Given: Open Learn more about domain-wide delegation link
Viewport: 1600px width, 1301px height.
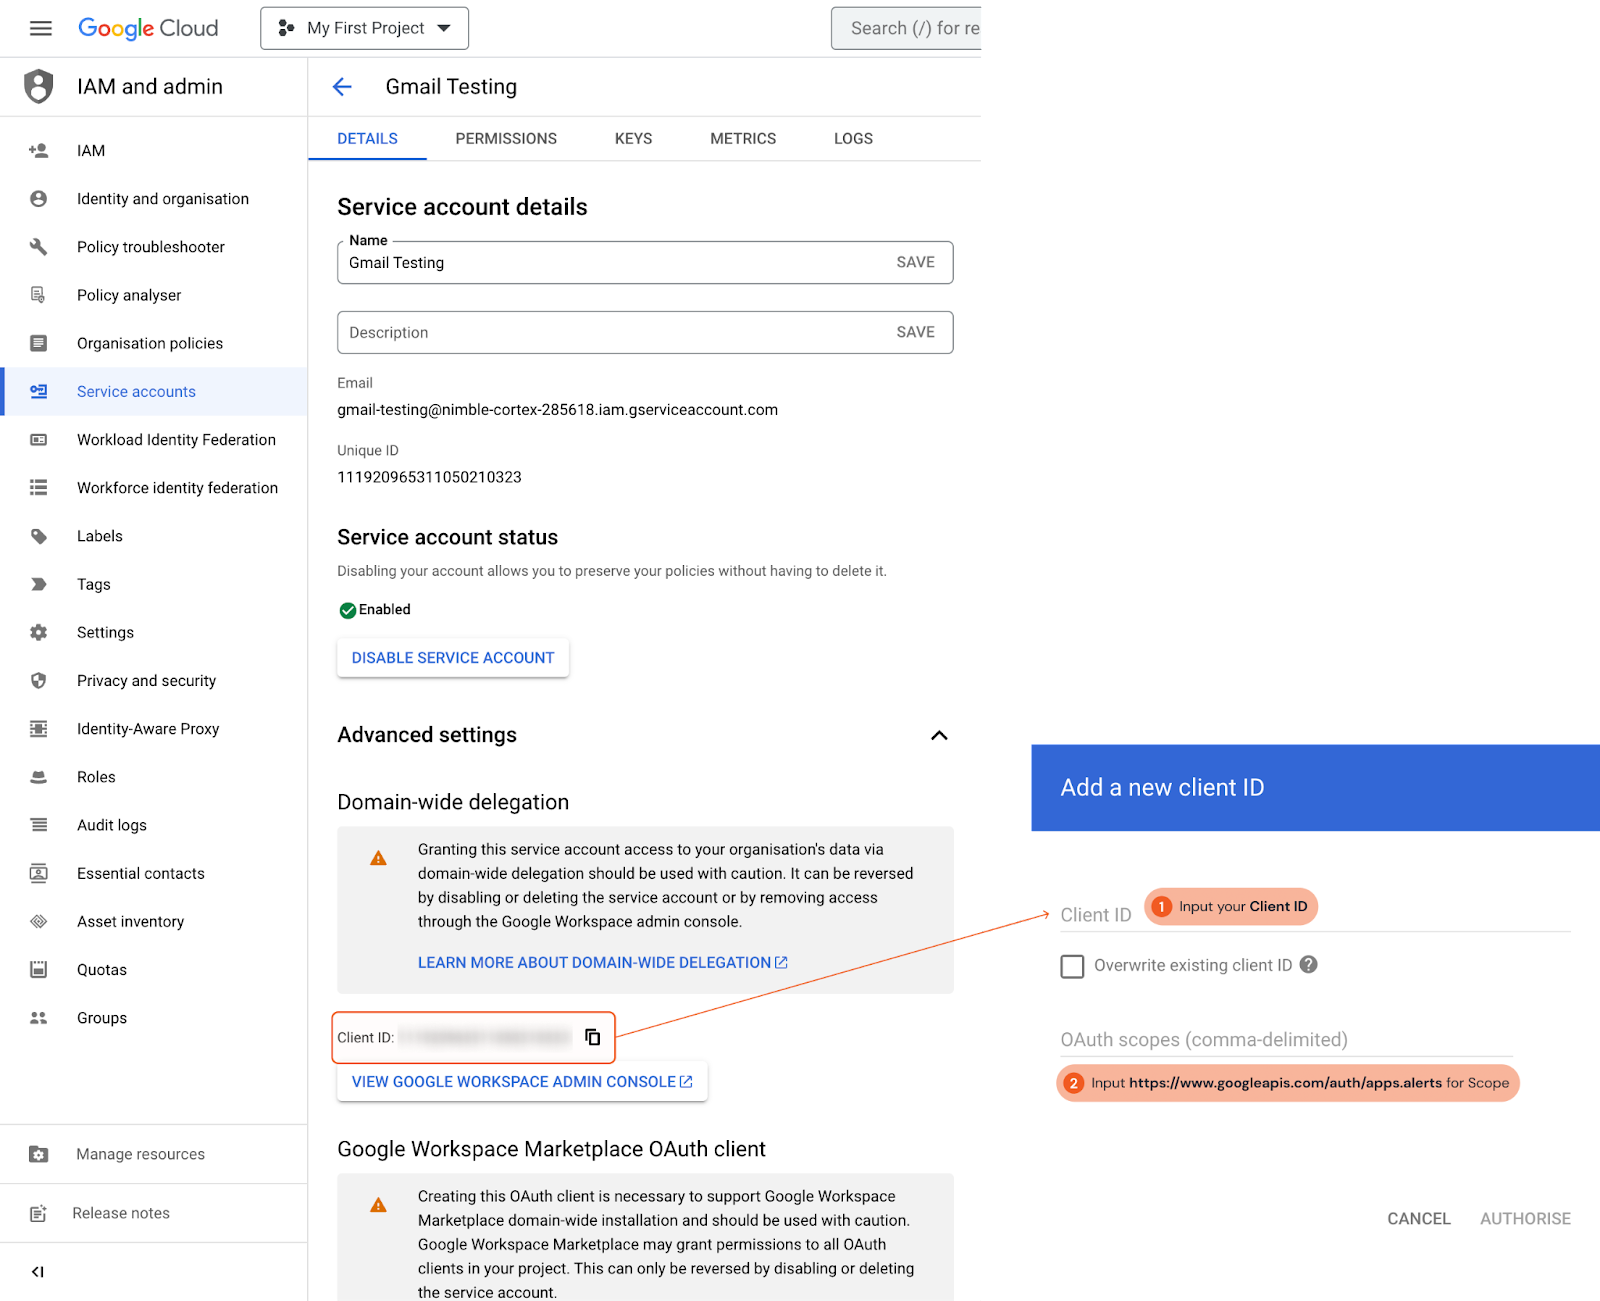Looking at the screenshot, I should tap(602, 963).
